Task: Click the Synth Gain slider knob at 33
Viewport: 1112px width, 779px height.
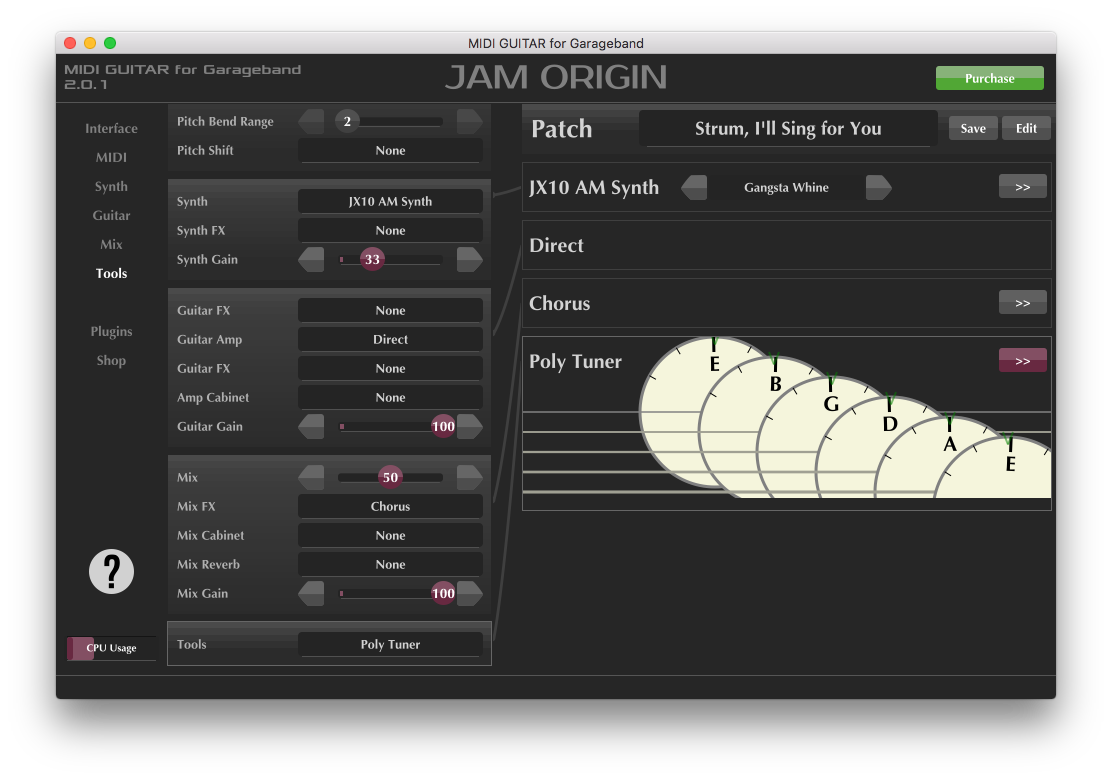Action: 372,260
